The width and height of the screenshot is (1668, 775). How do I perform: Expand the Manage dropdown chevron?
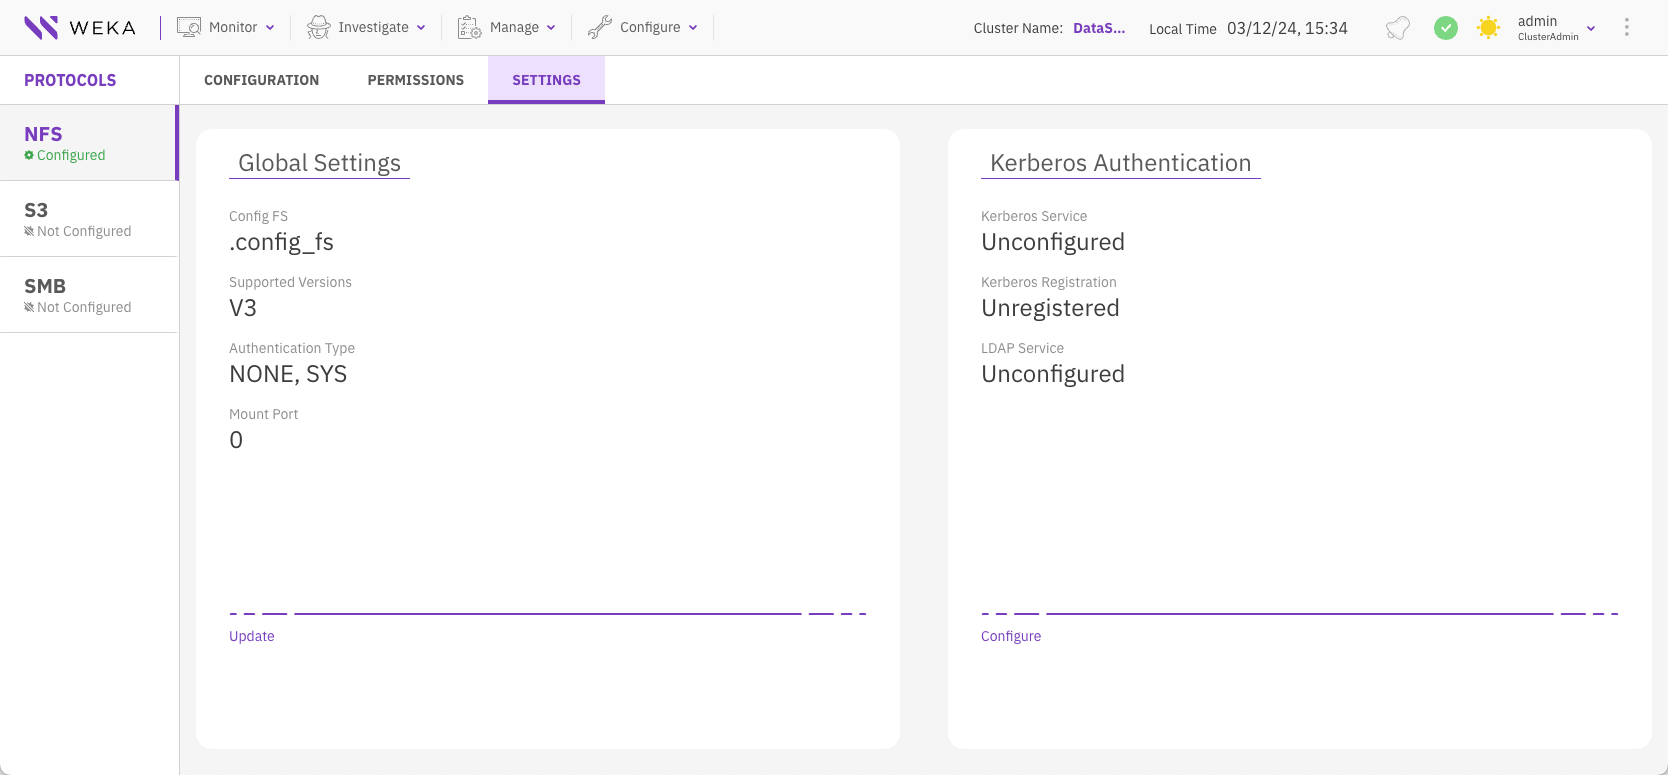pos(551,28)
